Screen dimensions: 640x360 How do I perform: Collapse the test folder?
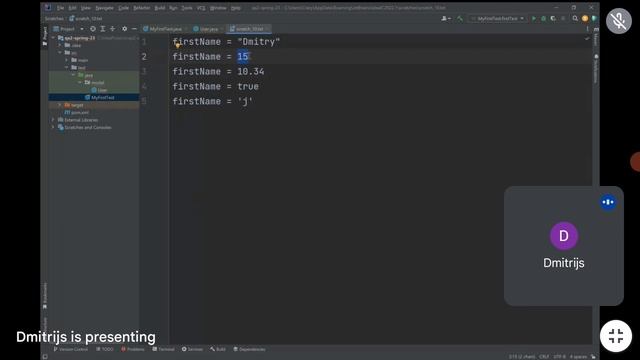pyautogui.click(x=67, y=67)
